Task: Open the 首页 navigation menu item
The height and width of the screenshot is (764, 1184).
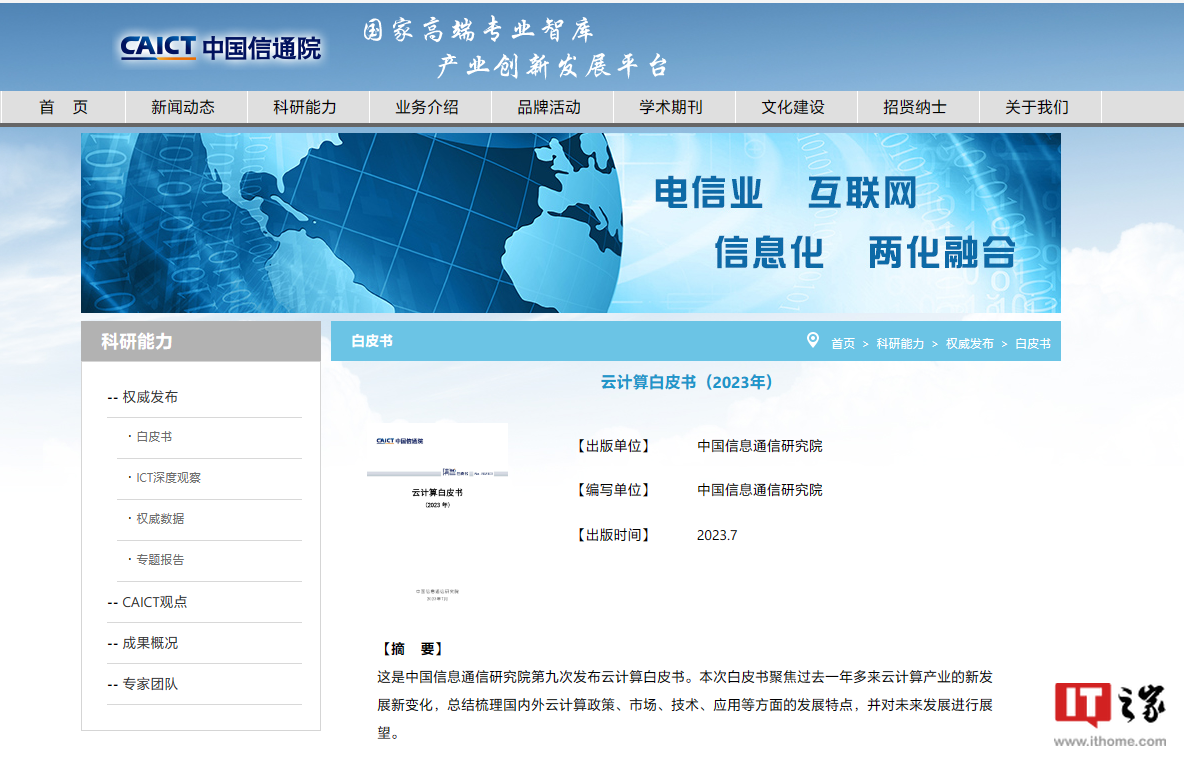Action: pos(63,107)
